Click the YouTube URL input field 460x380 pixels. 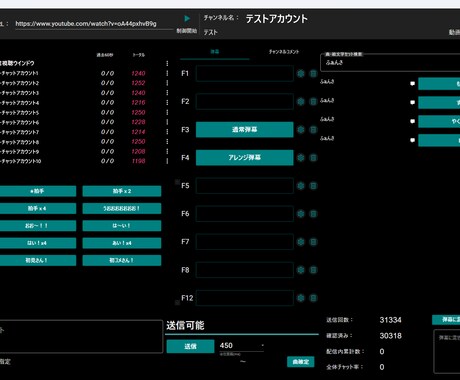[94, 24]
